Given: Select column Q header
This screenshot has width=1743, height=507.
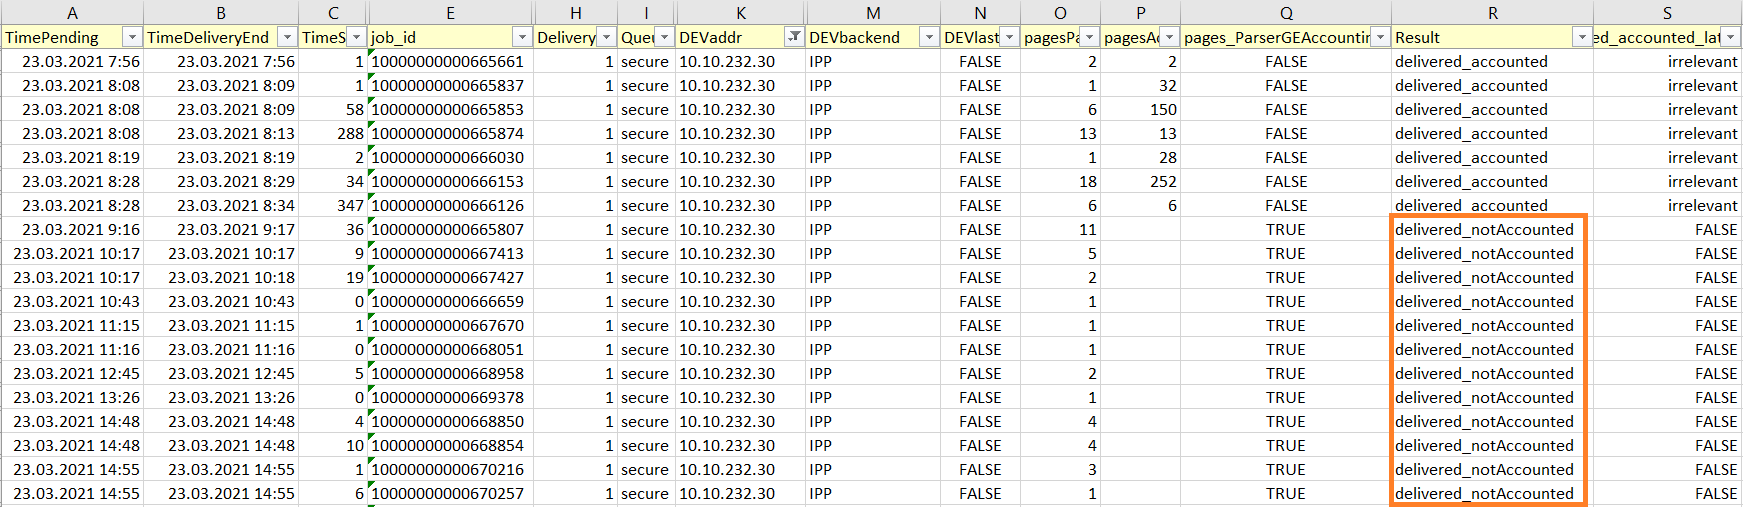Looking at the screenshot, I should pyautogui.click(x=1286, y=13).
